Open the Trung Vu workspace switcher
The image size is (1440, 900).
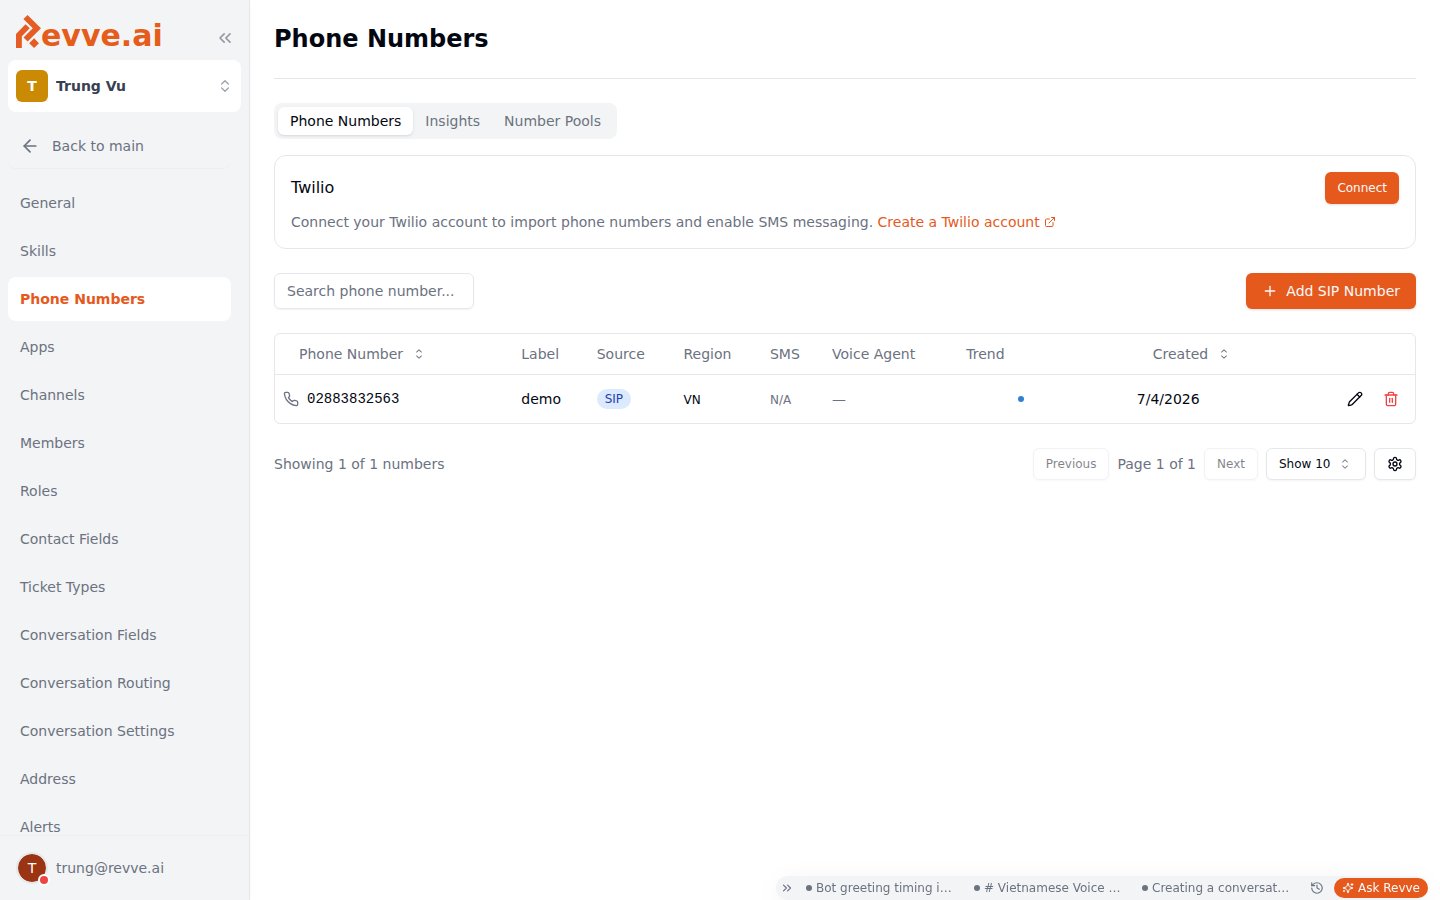pyautogui.click(x=124, y=86)
